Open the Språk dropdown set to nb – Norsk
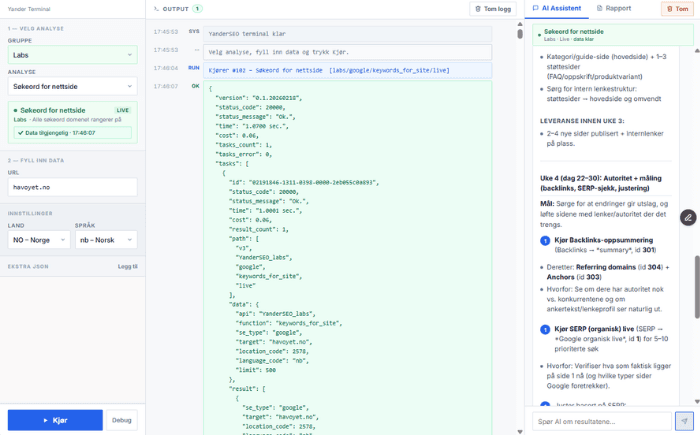Image resolution: width=700 pixels, height=435 pixels. pos(106,240)
